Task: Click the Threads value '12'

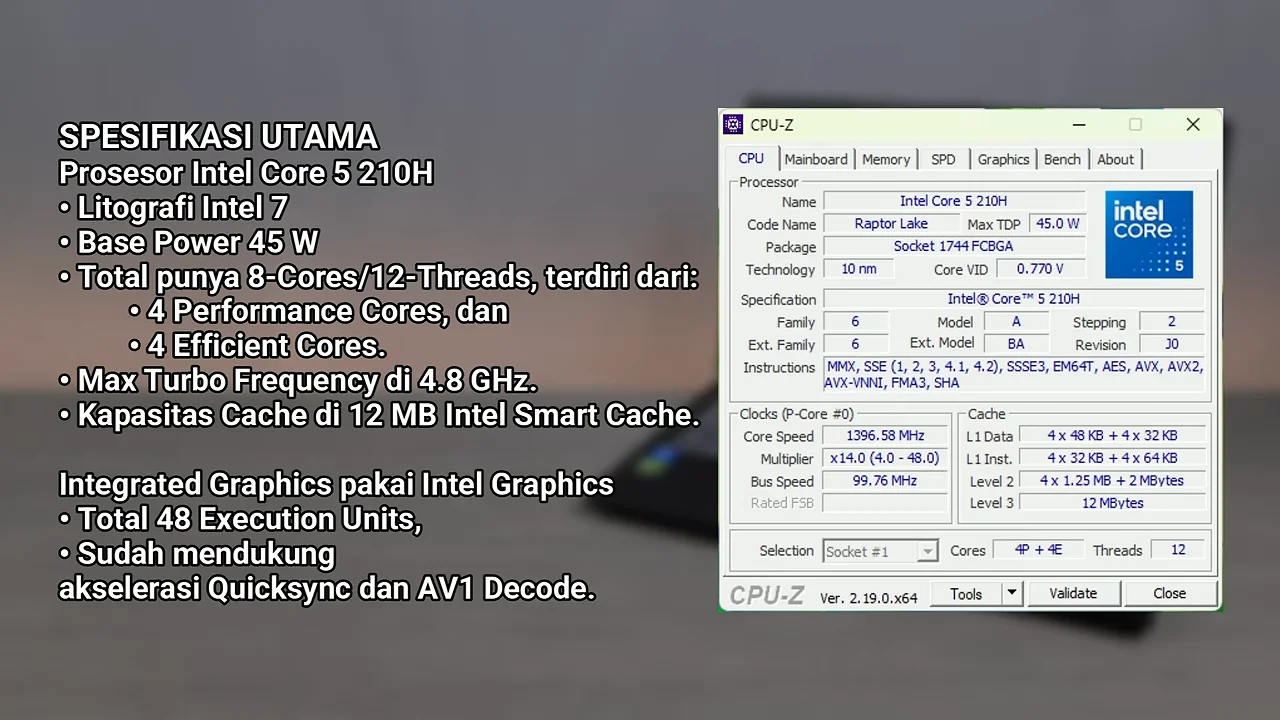Action: click(x=1178, y=550)
